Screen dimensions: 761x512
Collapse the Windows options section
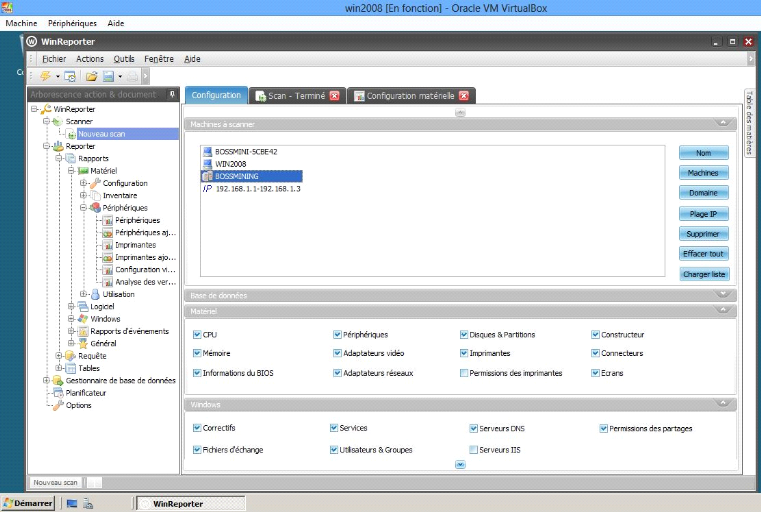click(723, 404)
